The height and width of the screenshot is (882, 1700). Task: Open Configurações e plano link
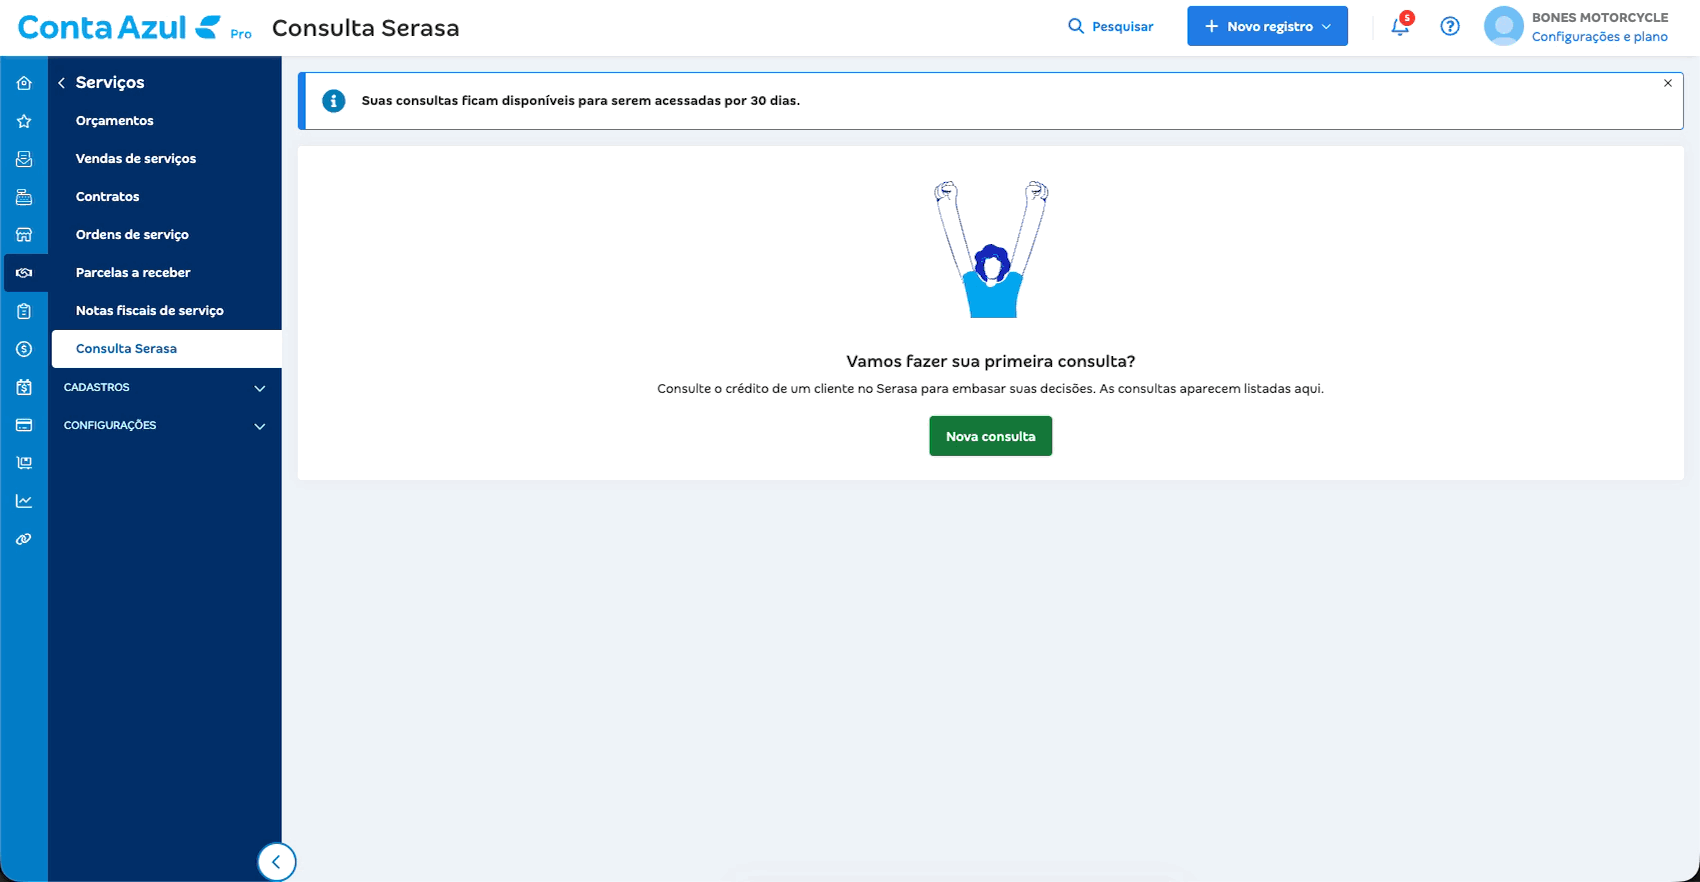coord(1600,37)
